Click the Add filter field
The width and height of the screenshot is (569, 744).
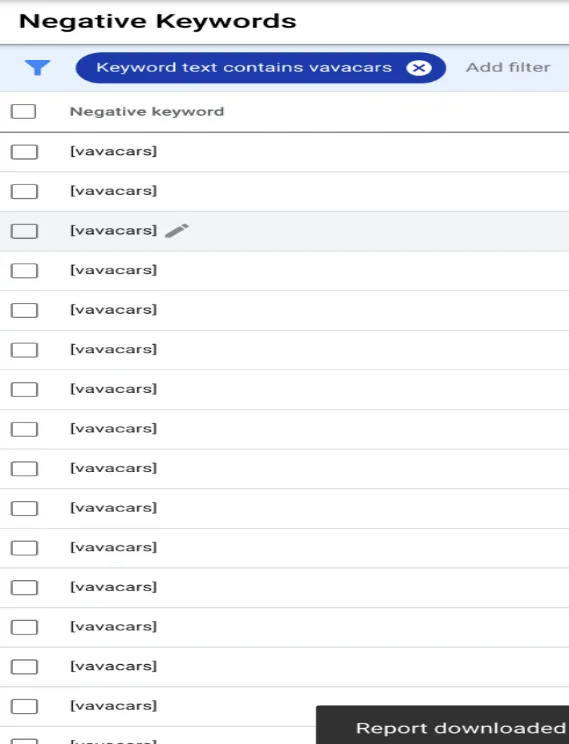(x=508, y=67)
